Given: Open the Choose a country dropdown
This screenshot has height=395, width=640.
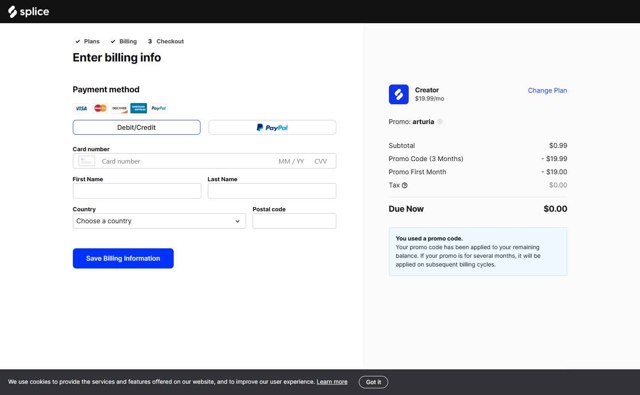Looking at the screenshot, I should pyautogui.click(x=159, y=221).
